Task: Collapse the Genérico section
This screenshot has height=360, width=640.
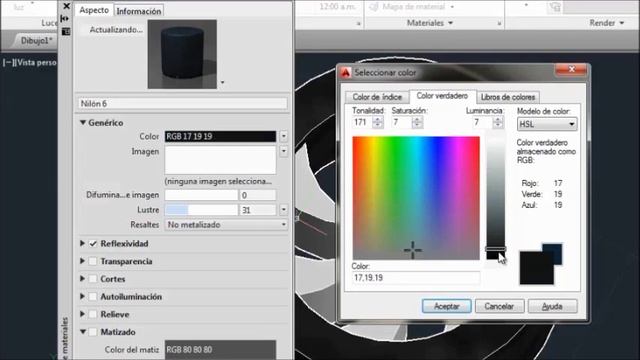Action: pyautogui.click(x=83, y=122)
